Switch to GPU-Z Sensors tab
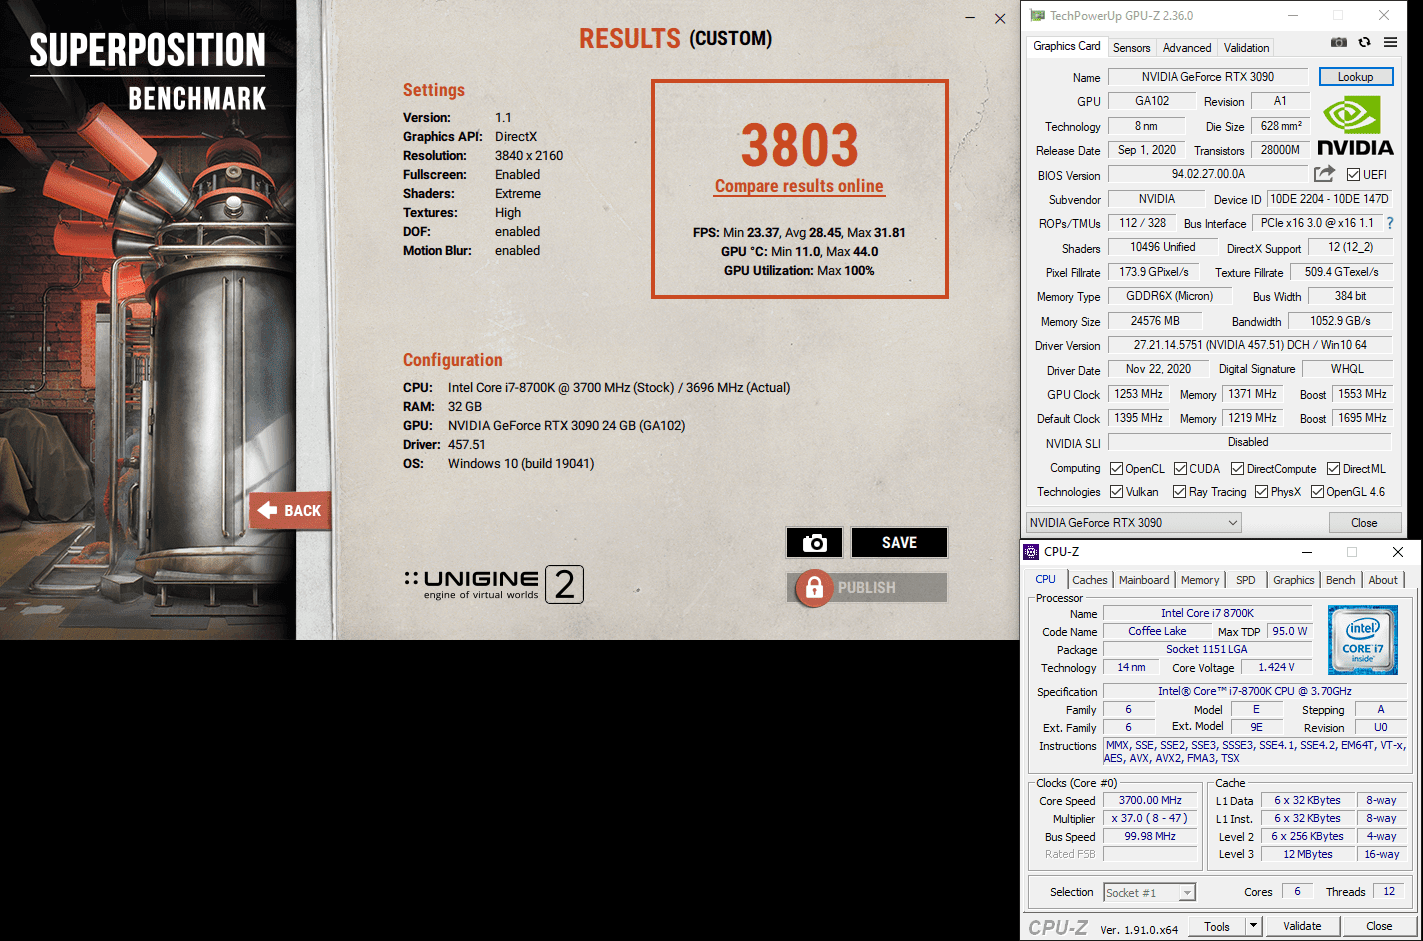Image resolution: width=1423 pixels, height=941 pixels. click(1131, 48)
